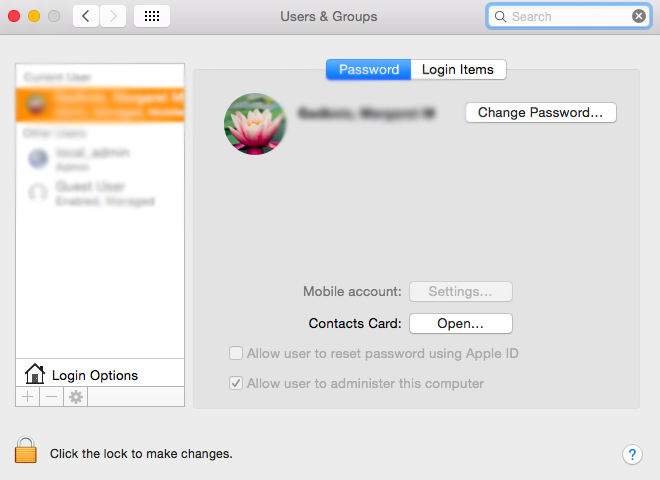Viewport: 660px width, 480px height.
Task: Add a user with the plus button
Action: coord(27,397)
